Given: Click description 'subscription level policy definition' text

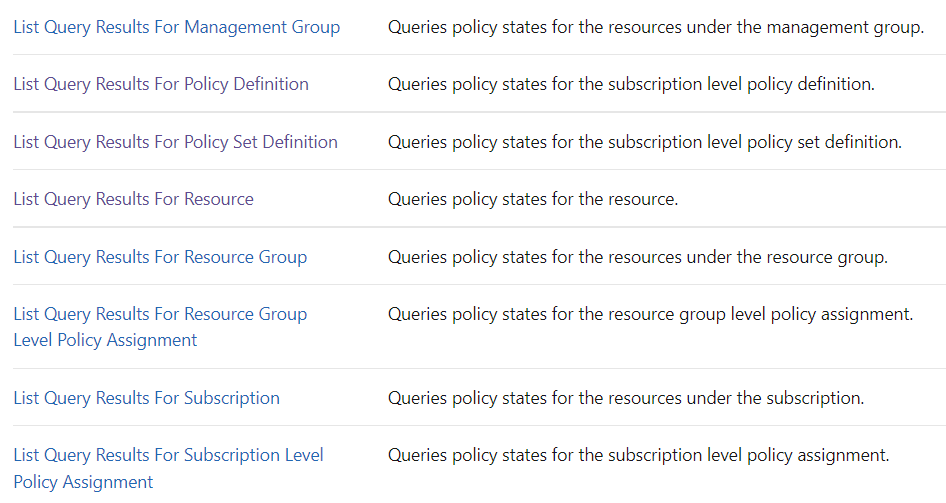Looking at the screenshot, I should (631, 84).
